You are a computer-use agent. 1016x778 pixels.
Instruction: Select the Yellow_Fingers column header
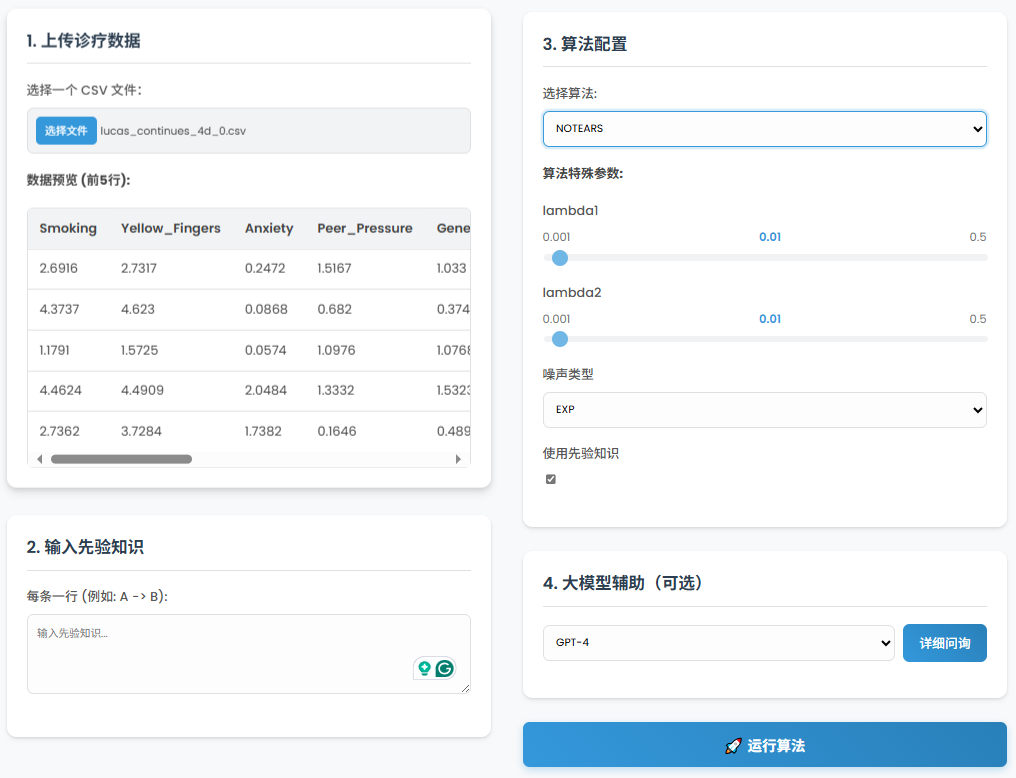click(x=171, y=229)
